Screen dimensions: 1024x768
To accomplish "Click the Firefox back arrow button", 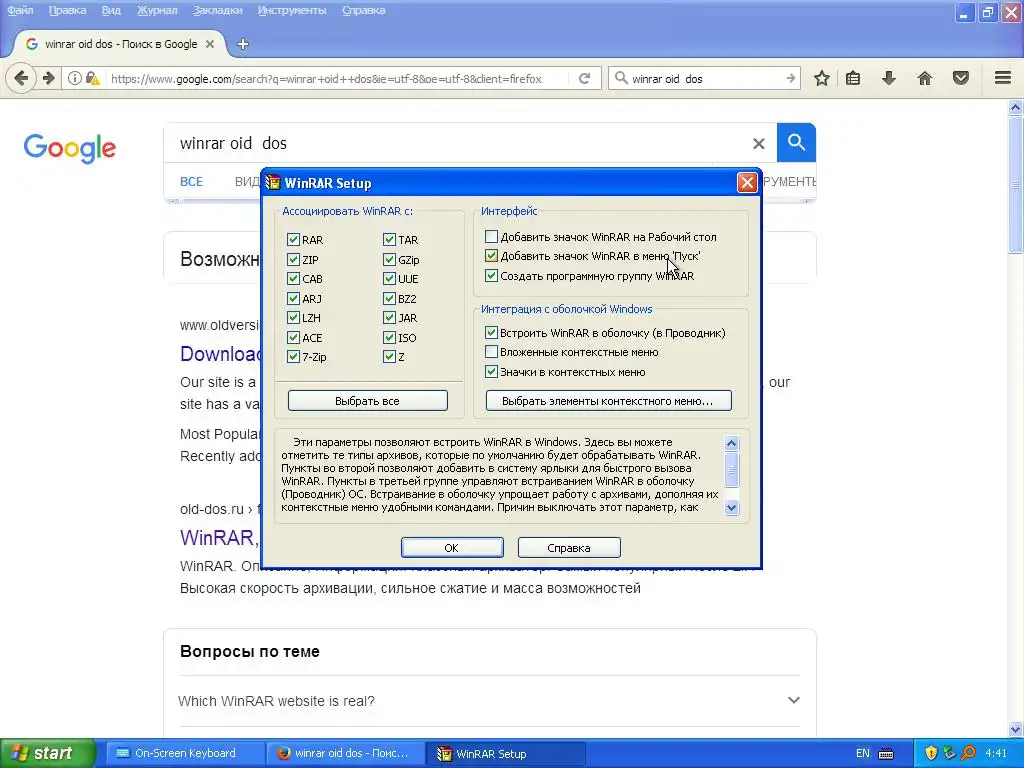I will 21,78.
